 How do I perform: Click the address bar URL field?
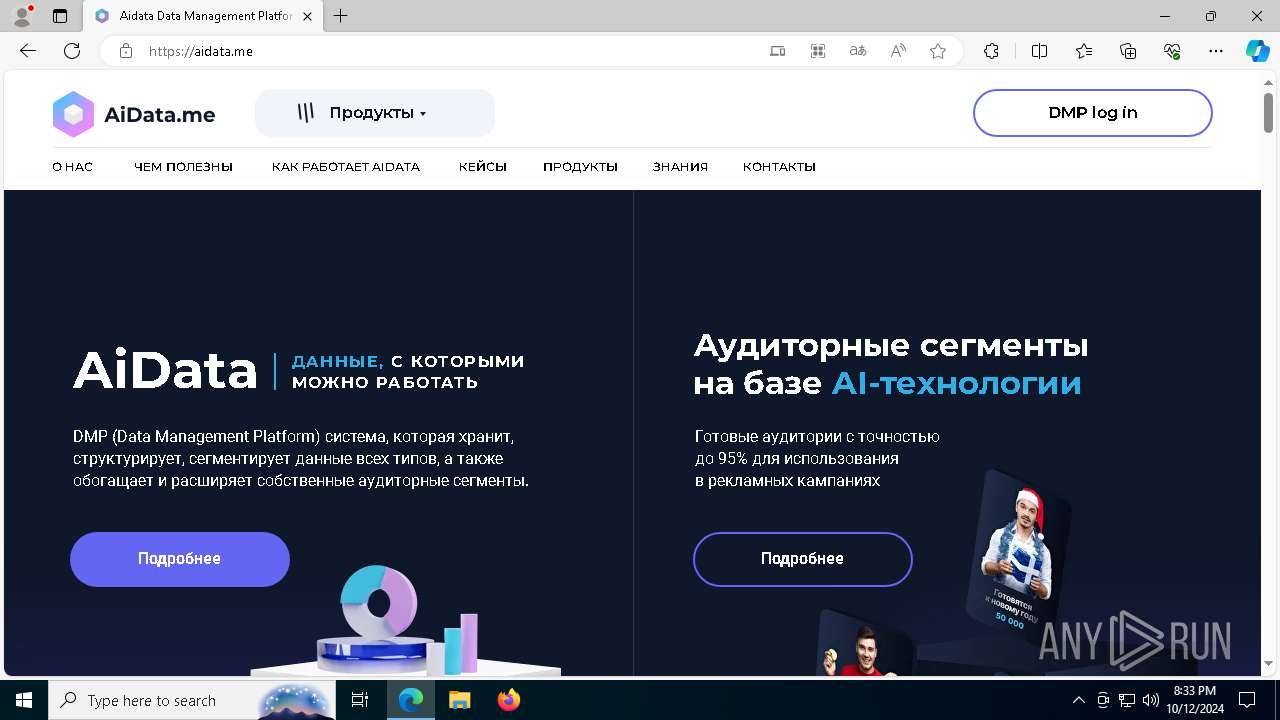pyautogui.click(x=450, y=51)
